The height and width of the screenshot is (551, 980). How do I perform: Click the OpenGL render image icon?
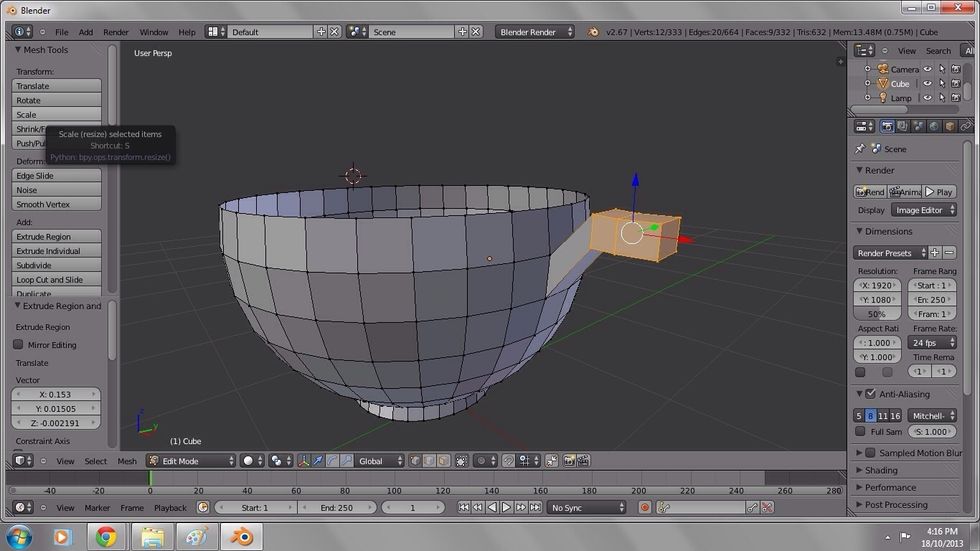pos(569,461)
